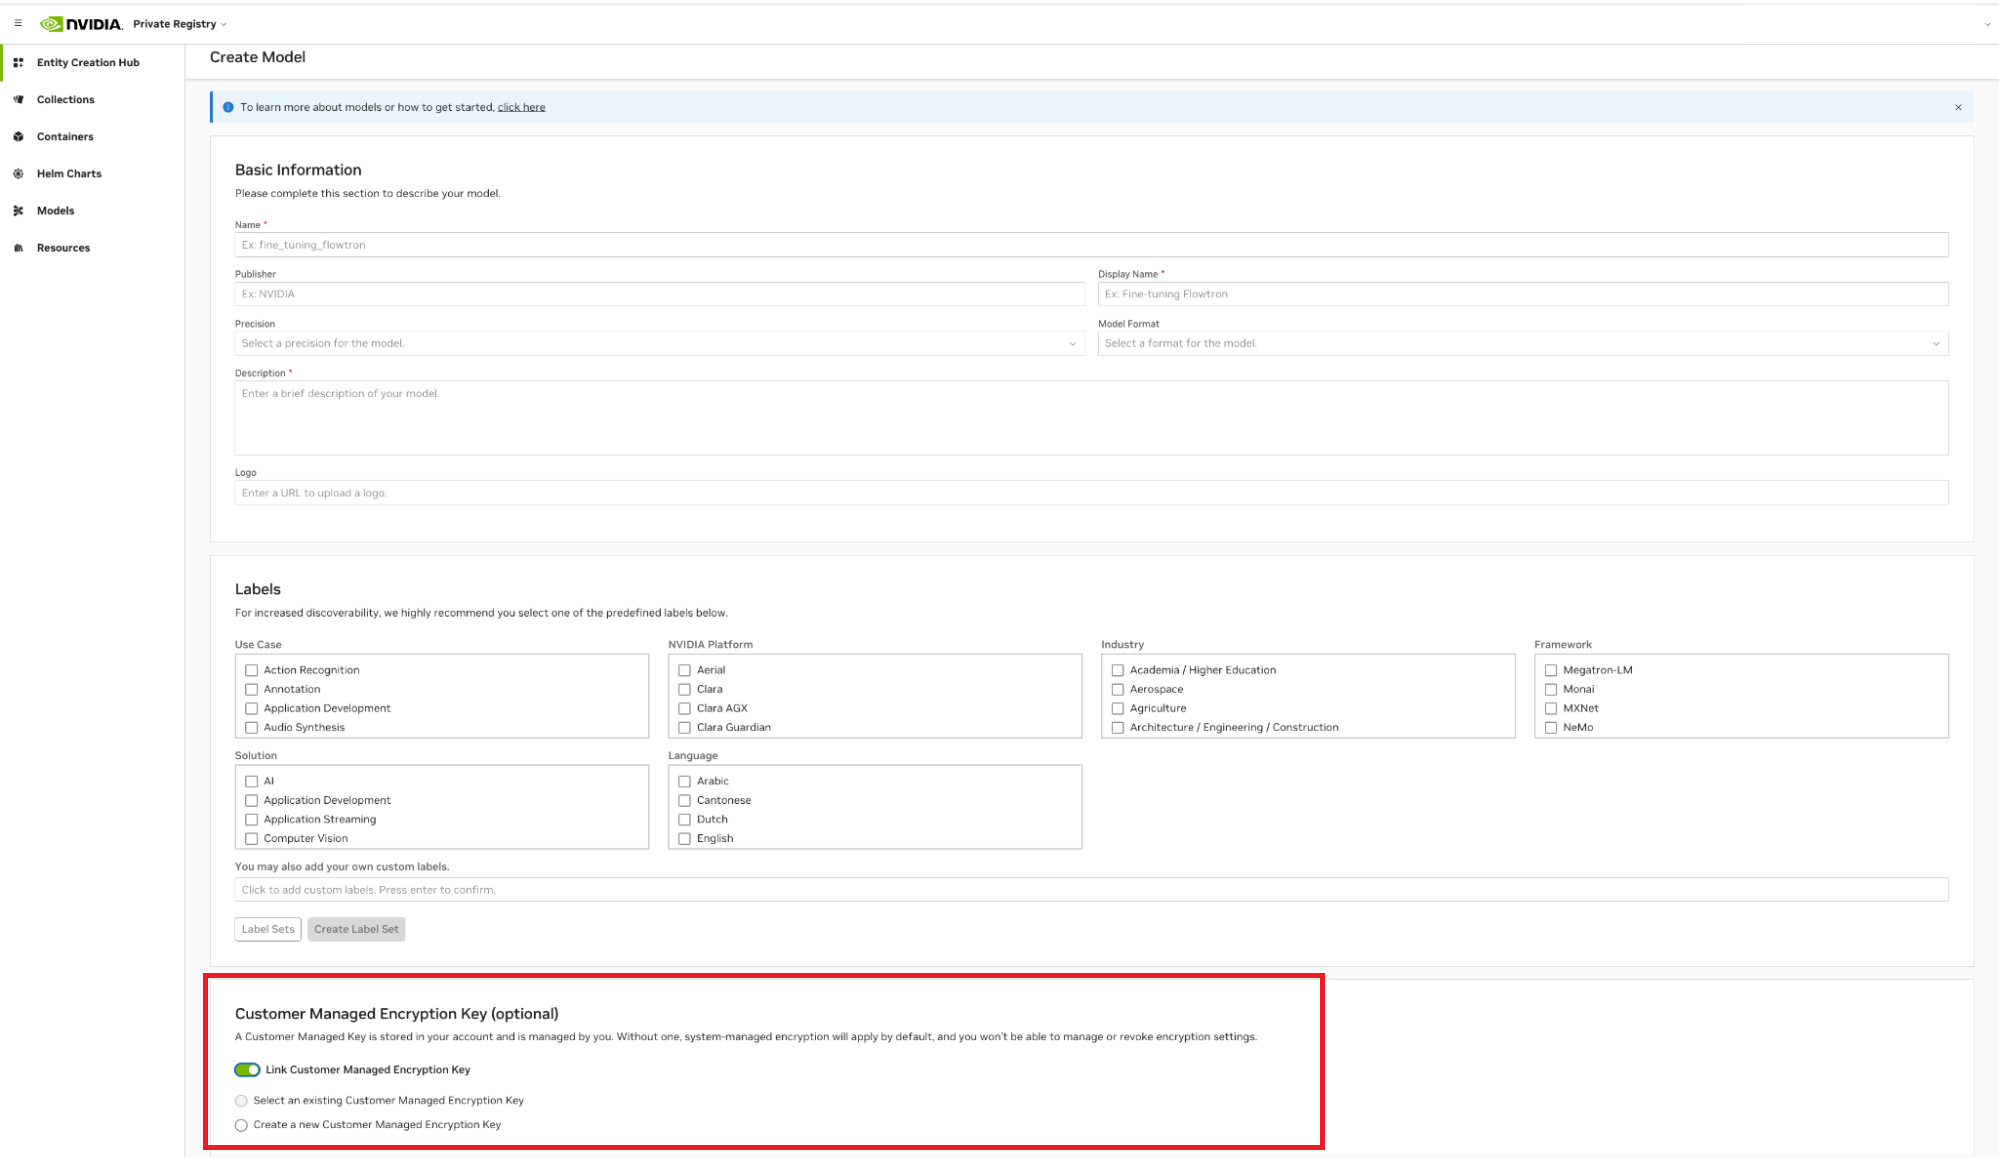Click the Name input field
This screenshot has height=1158, width=1999.
pyautogui.click(x=1090, y=245)
